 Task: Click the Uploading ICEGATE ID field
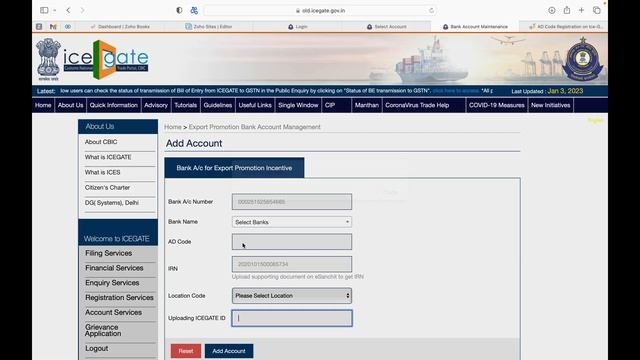(292, 318)
